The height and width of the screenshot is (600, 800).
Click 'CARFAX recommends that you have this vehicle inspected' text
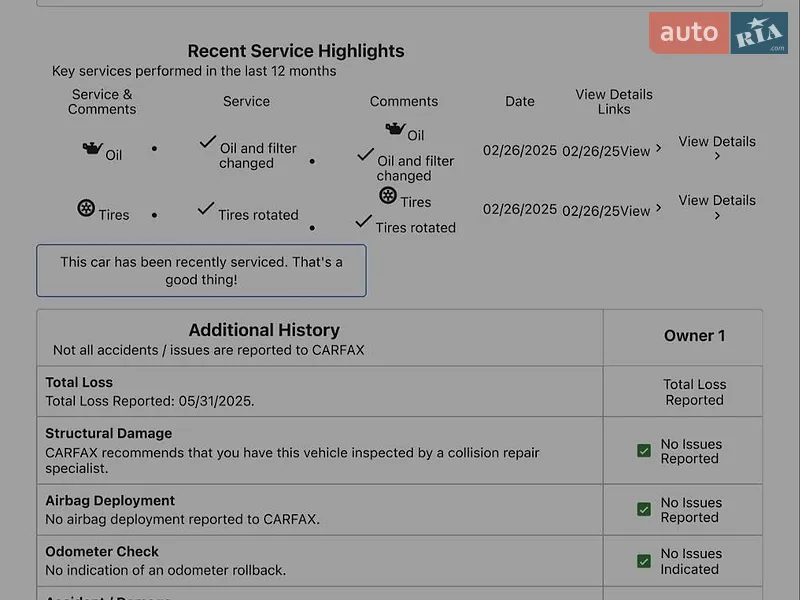[292, 460]
